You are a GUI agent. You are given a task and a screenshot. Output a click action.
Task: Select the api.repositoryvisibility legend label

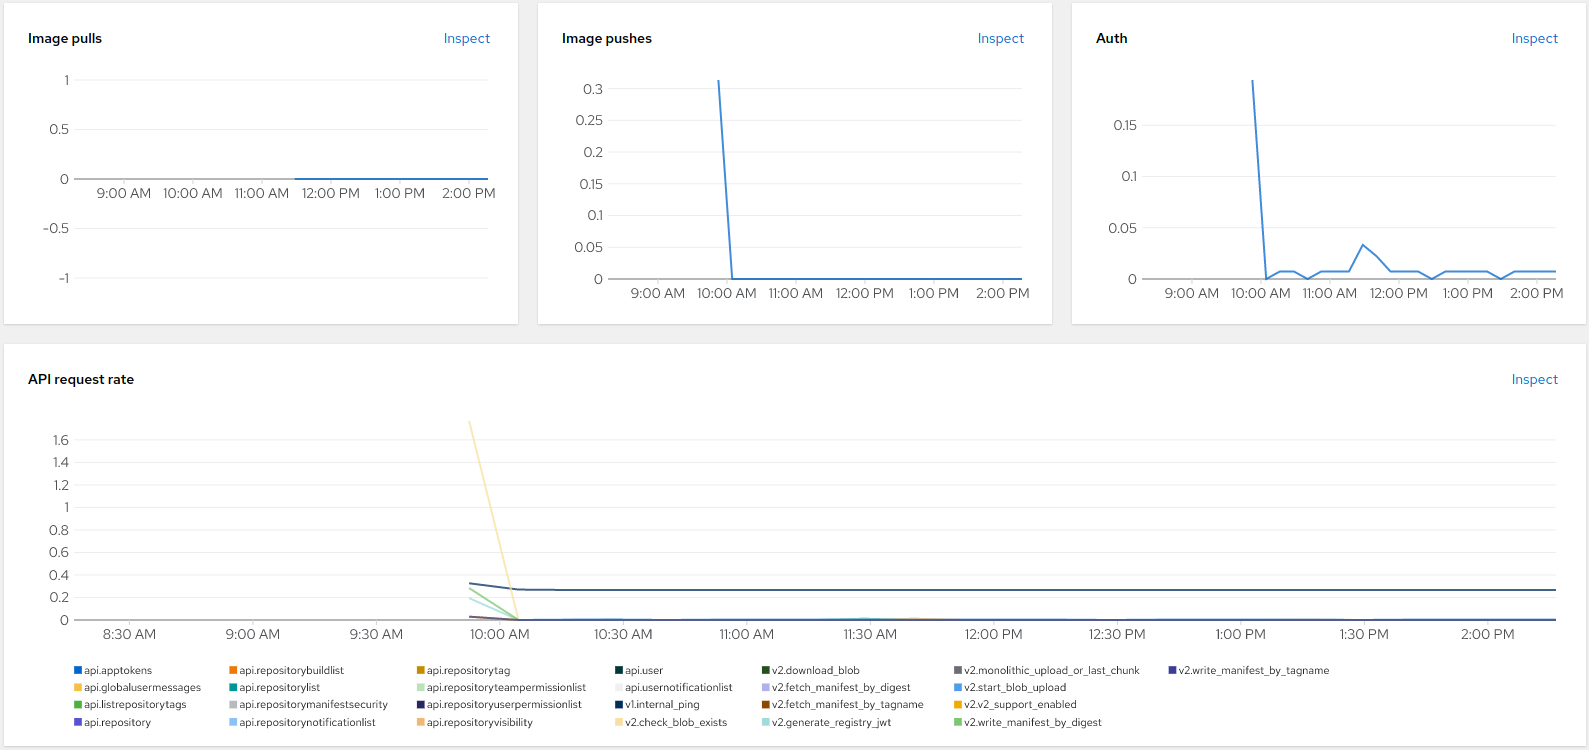point(479,722)
